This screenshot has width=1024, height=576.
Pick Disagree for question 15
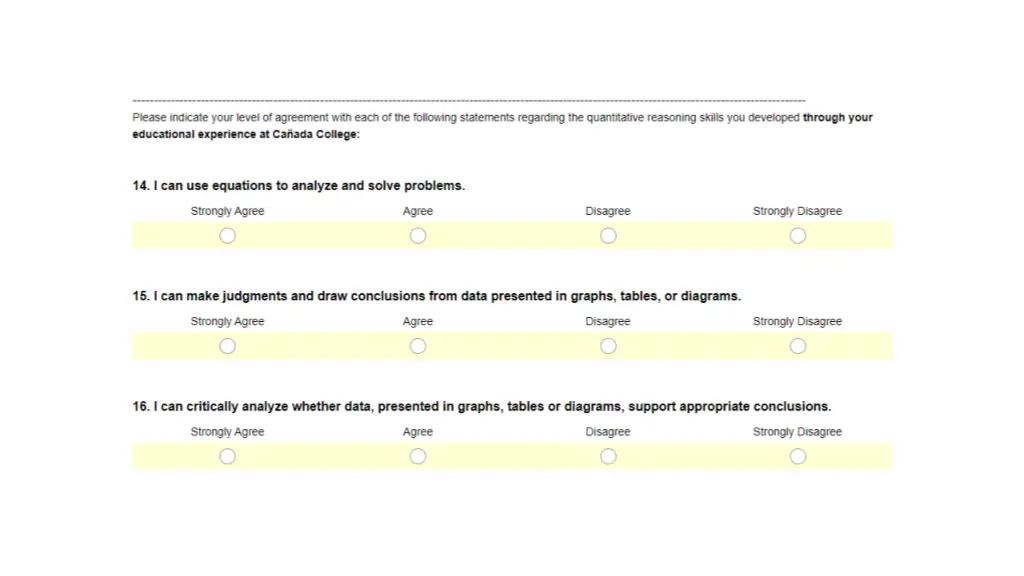coord(608,346)
